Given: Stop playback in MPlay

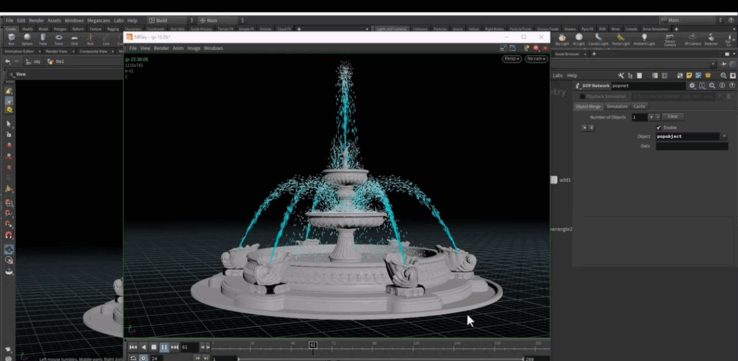Looking at the screenshot, I should (x=154, y=347).
